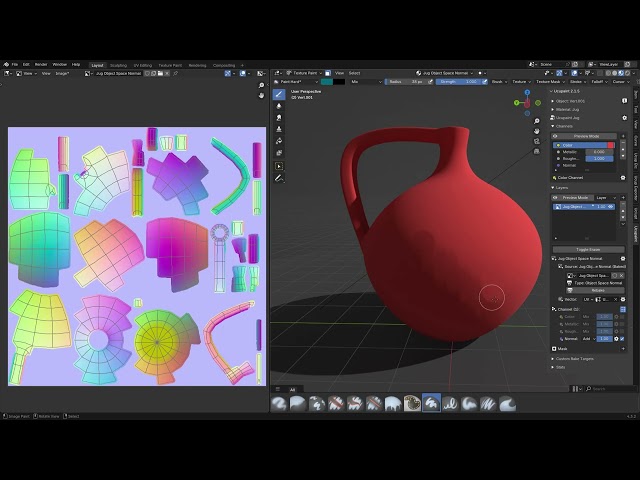640x480 pixels.
Task: Click the pan hand icon in image editor
Action: pos(261,96)
